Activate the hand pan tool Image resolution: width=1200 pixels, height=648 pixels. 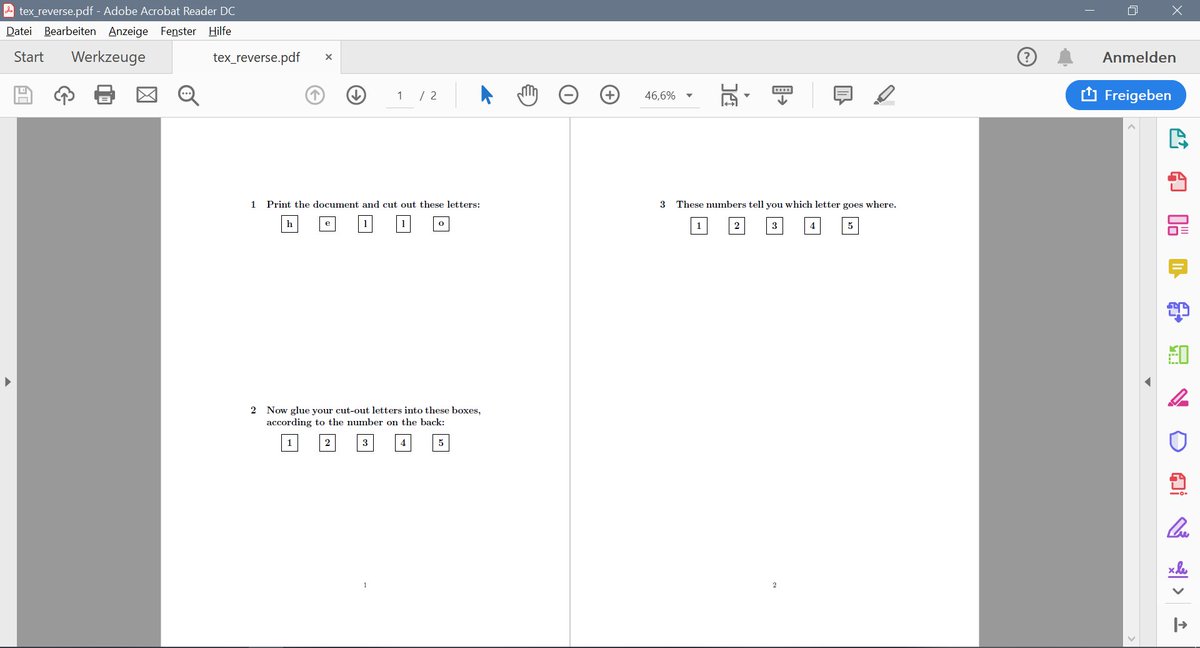(527, 95)
